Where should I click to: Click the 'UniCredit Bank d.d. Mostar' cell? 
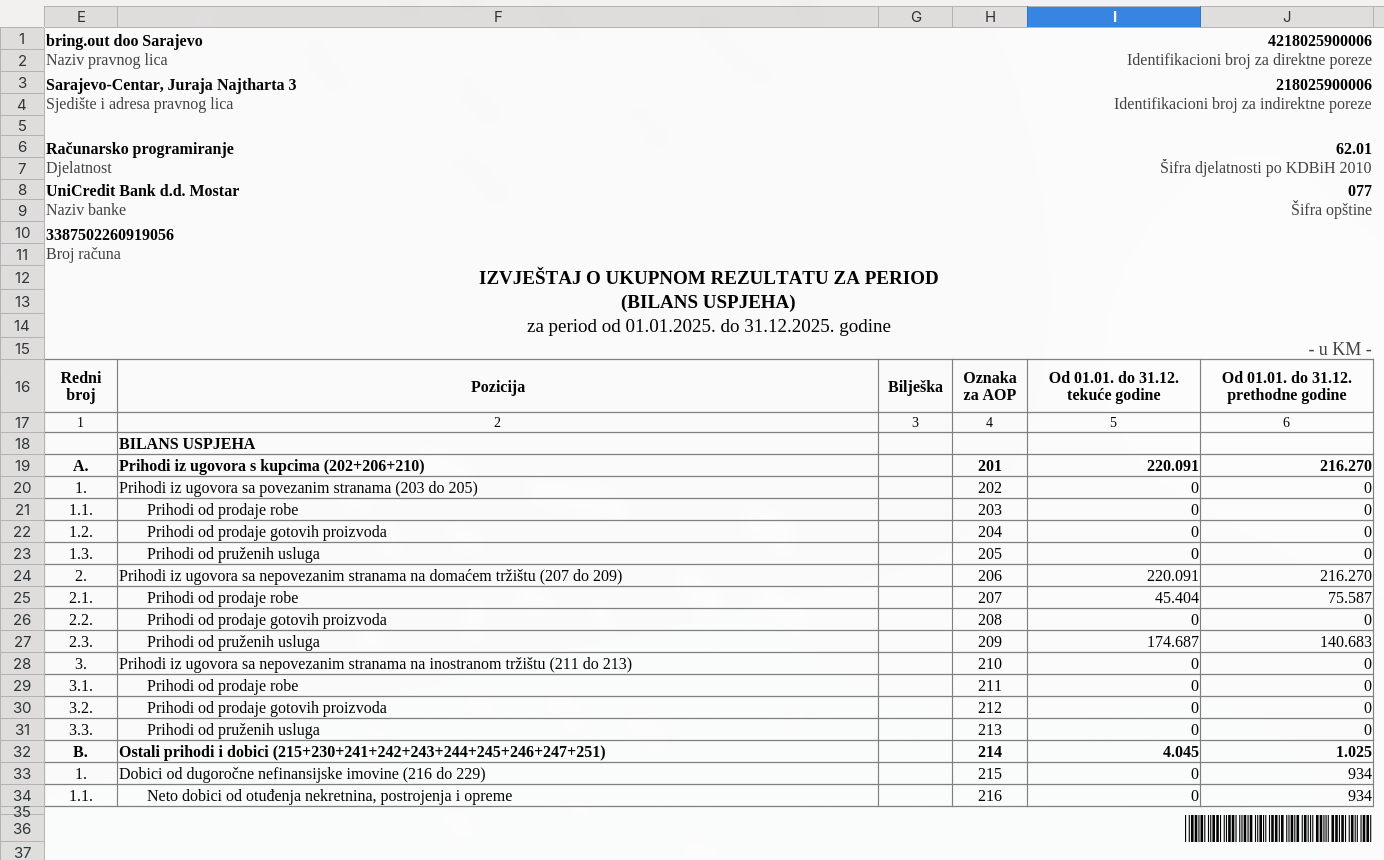(x=143, y=191)
